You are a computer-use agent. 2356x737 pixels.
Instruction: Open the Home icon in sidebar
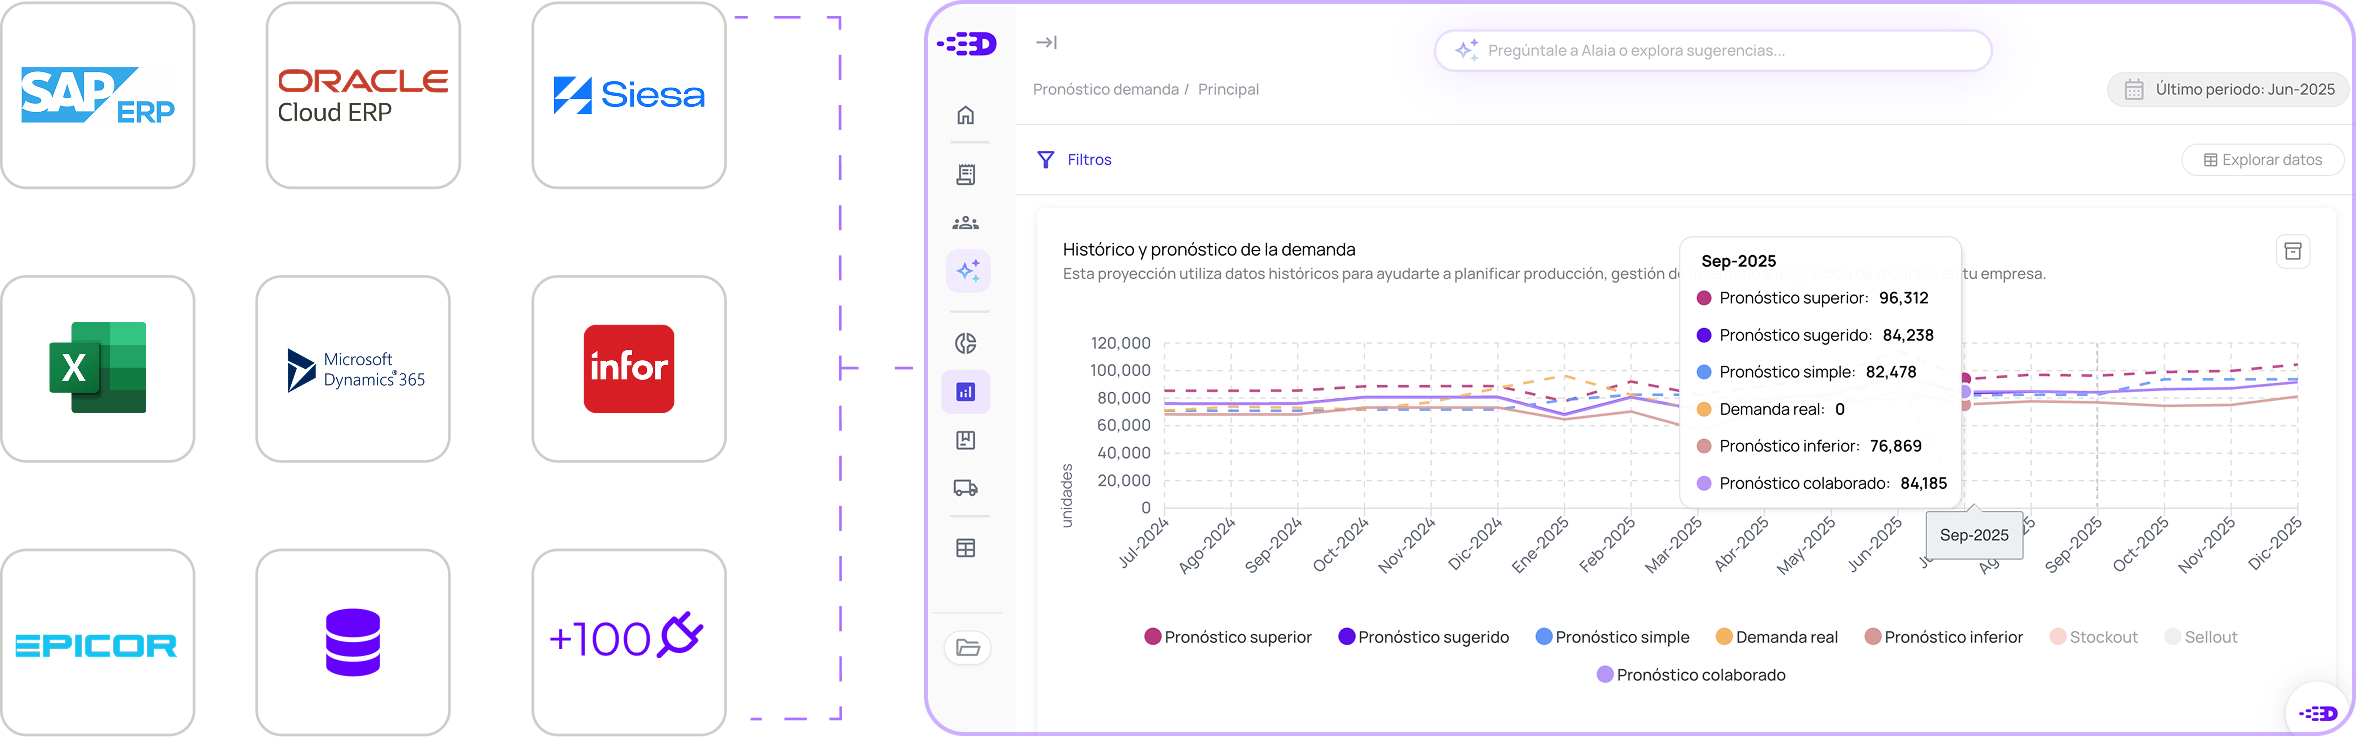click(965, 115)
